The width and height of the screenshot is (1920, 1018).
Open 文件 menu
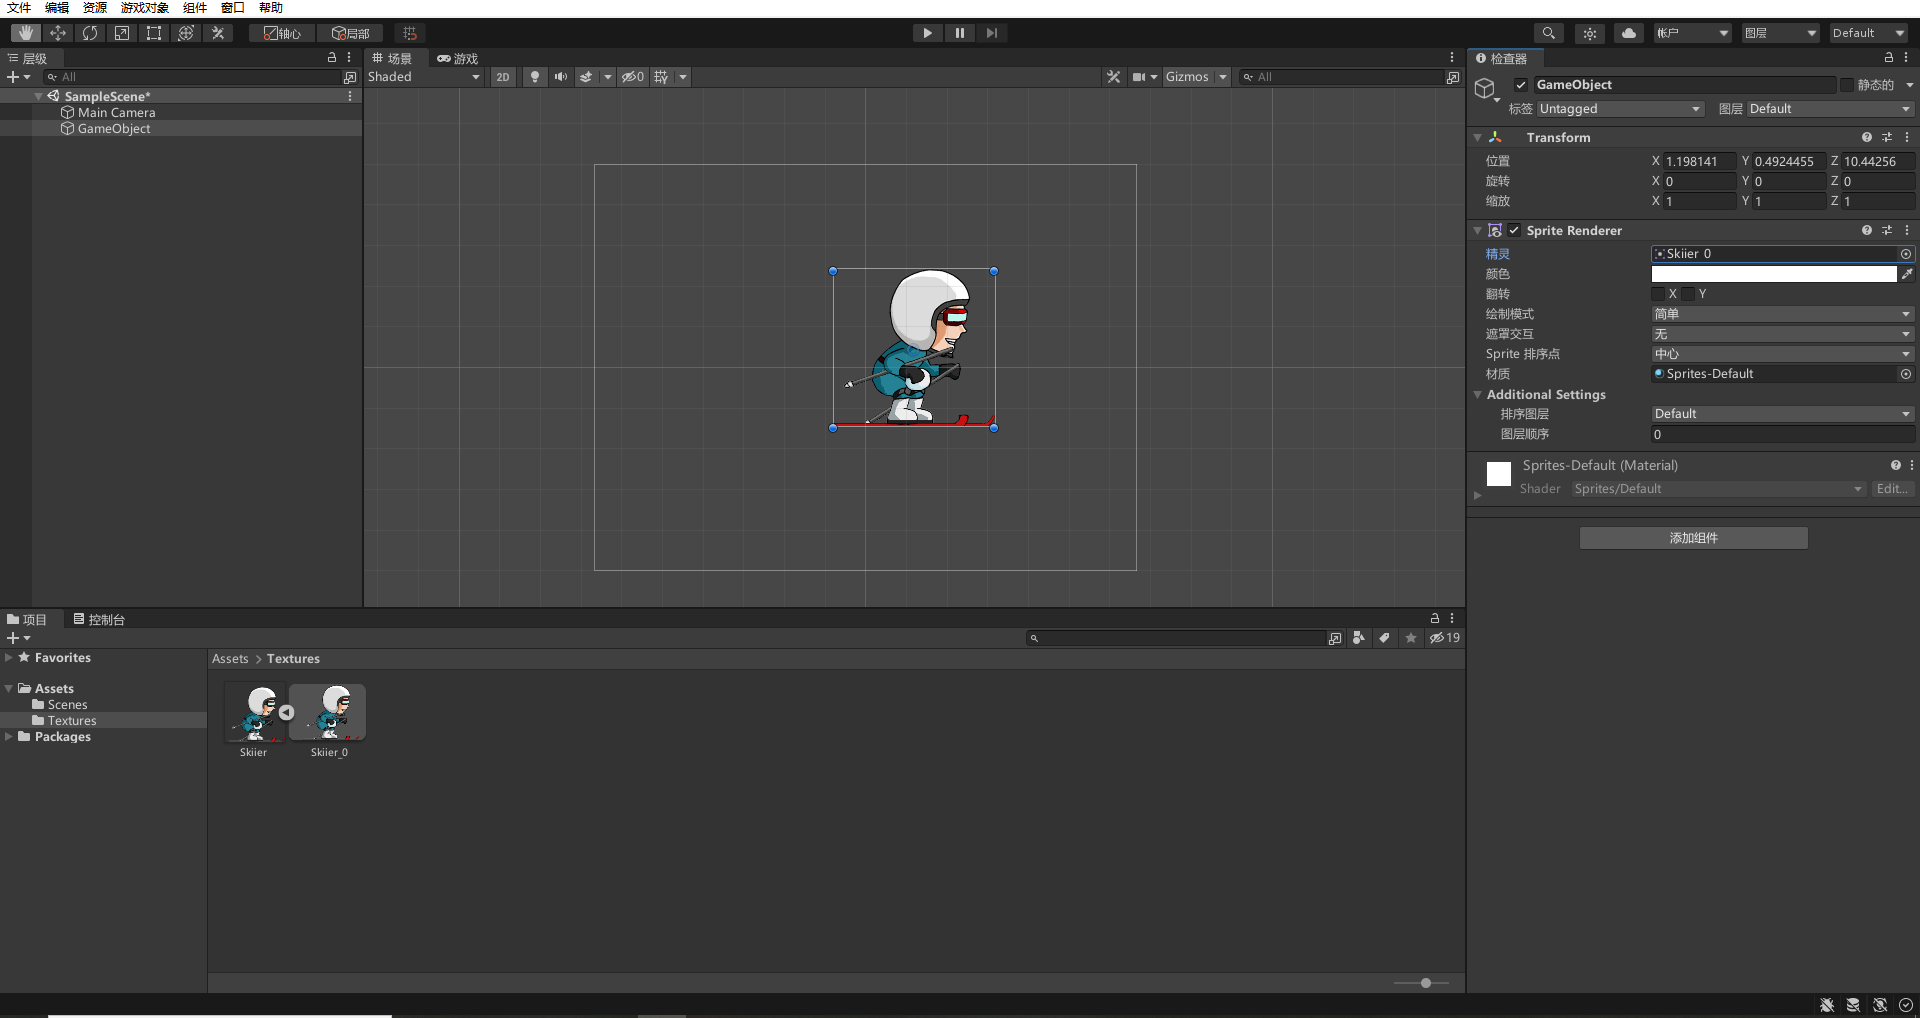[x=19, y=8]
